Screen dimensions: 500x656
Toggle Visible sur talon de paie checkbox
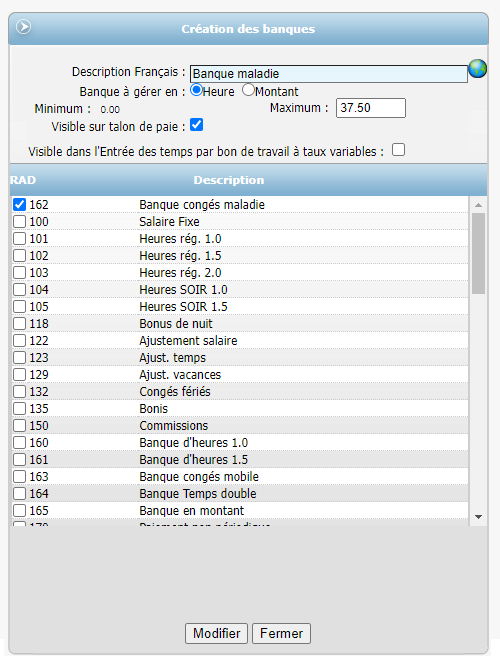click(x=196, y=125)
